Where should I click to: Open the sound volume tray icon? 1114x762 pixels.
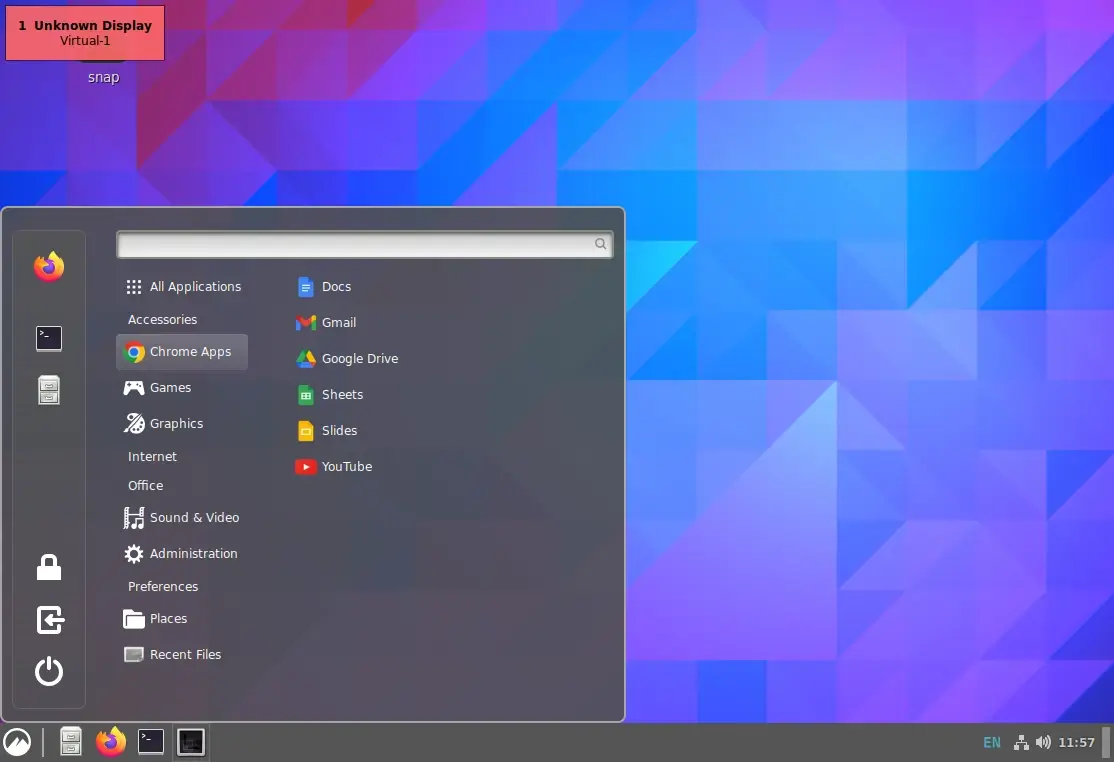(x=1043, y=743)
